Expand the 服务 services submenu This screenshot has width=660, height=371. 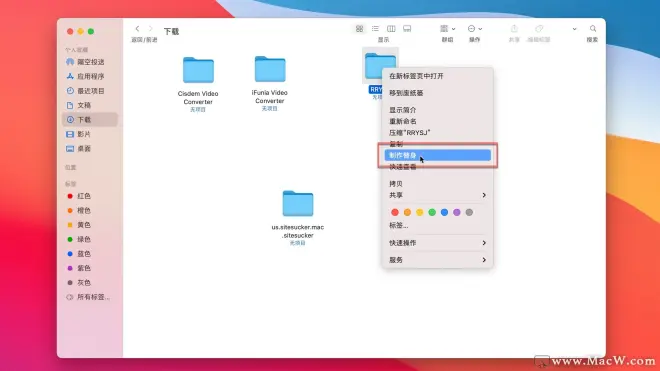coord(437,260)
